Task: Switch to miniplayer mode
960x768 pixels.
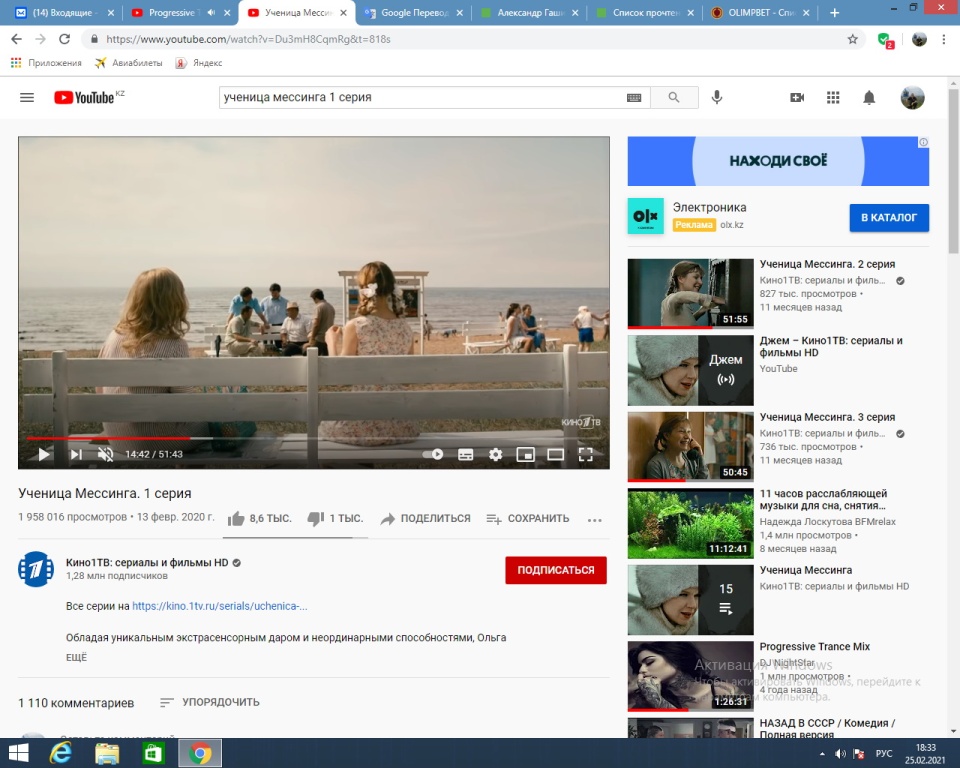Action: click(525, 454)
